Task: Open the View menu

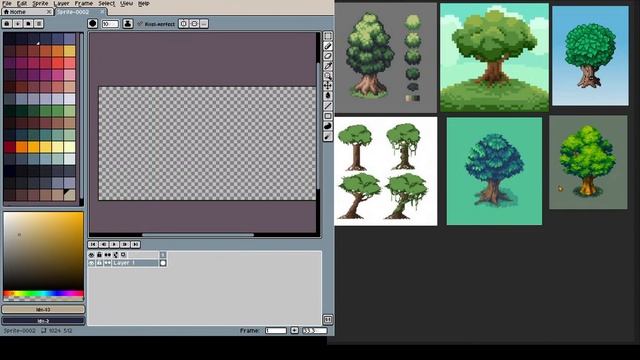Action: pyautogui.click(x=126, y=3)
